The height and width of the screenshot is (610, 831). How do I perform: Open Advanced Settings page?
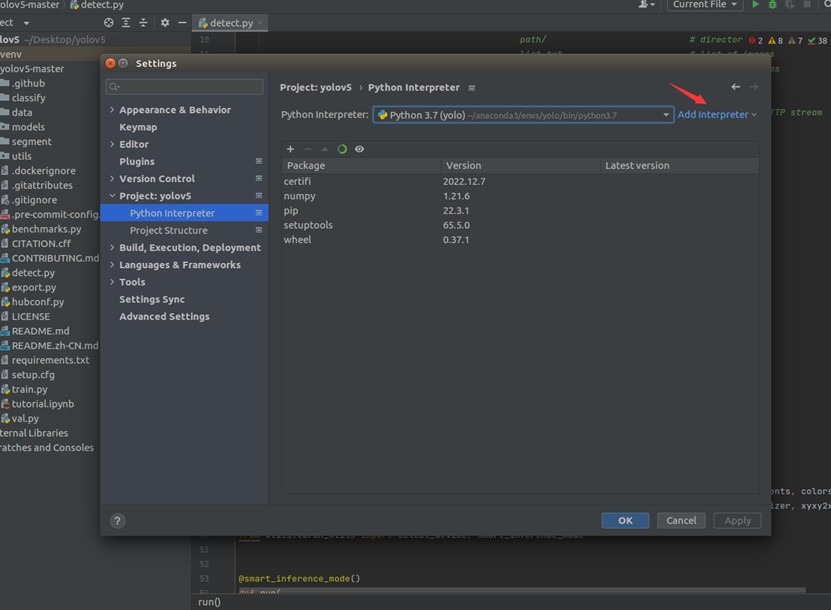pyautogui.click(x=164, y=316)
